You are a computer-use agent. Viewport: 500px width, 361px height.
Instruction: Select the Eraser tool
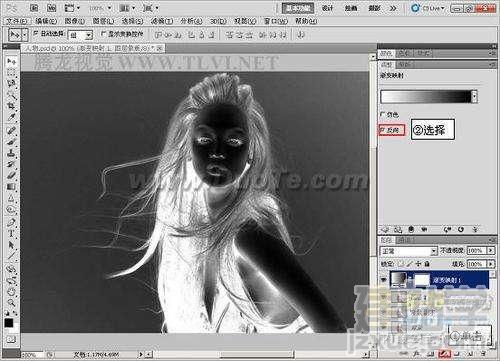tap(11, 175)
